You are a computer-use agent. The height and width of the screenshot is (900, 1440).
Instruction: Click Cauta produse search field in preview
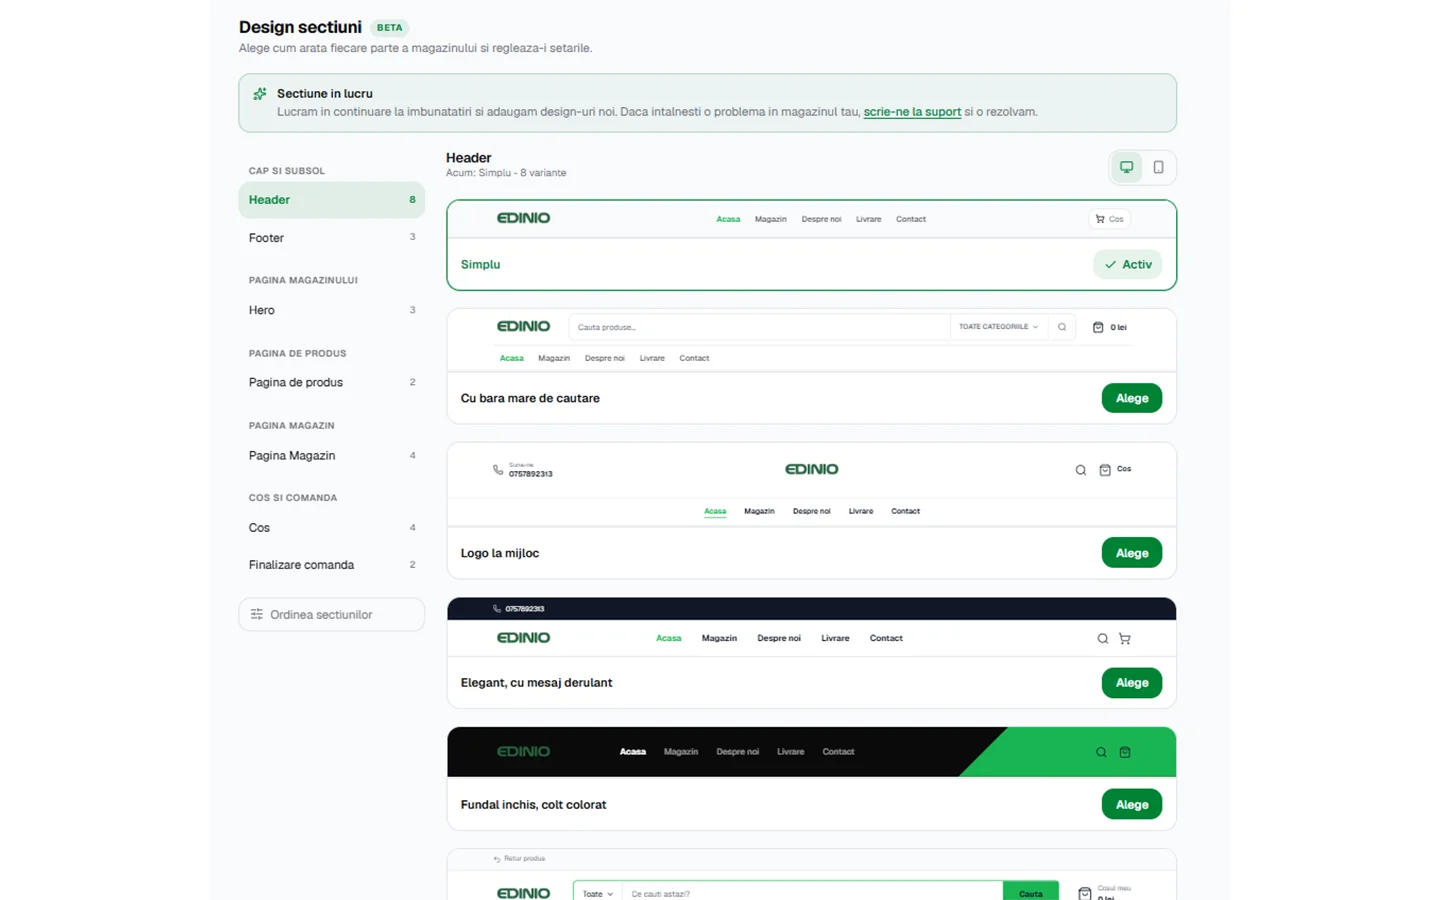[x=759, y=327]
